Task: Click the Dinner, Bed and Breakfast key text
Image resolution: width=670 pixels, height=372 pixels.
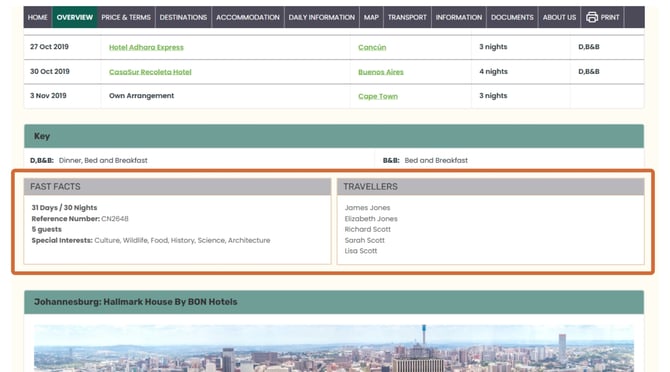Action: pos(103,161)
